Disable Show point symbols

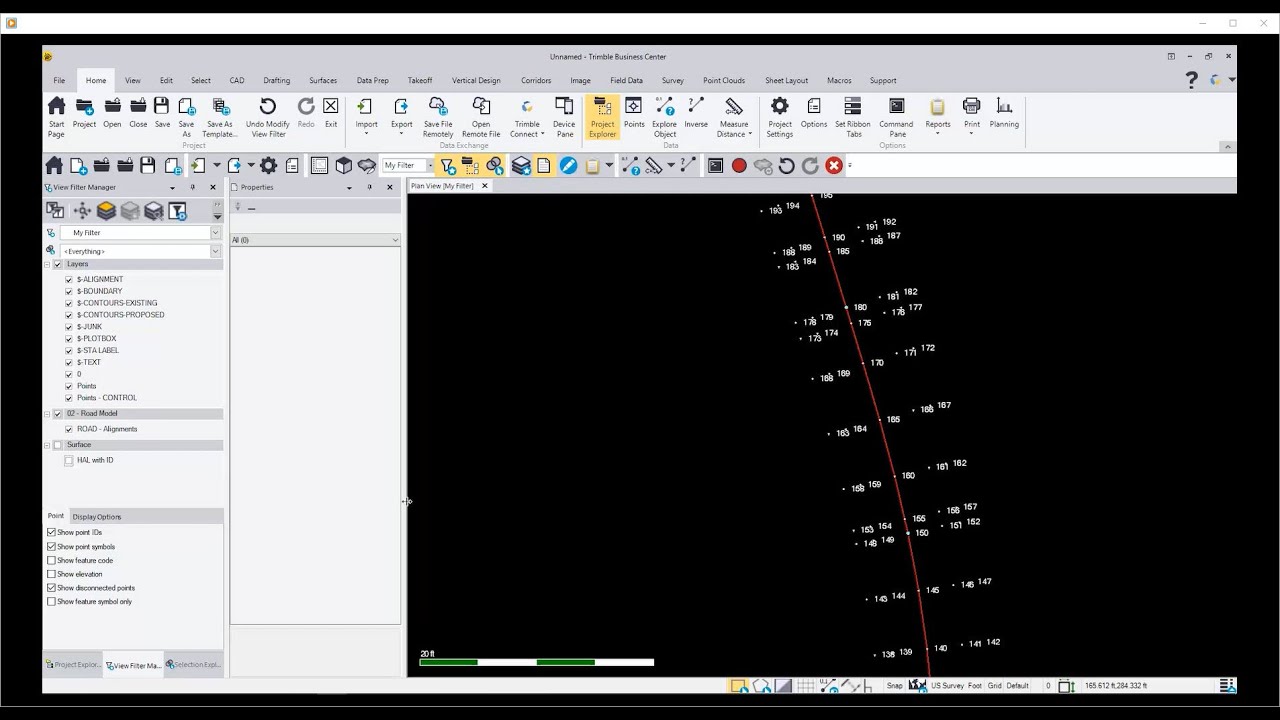[52, 547]
